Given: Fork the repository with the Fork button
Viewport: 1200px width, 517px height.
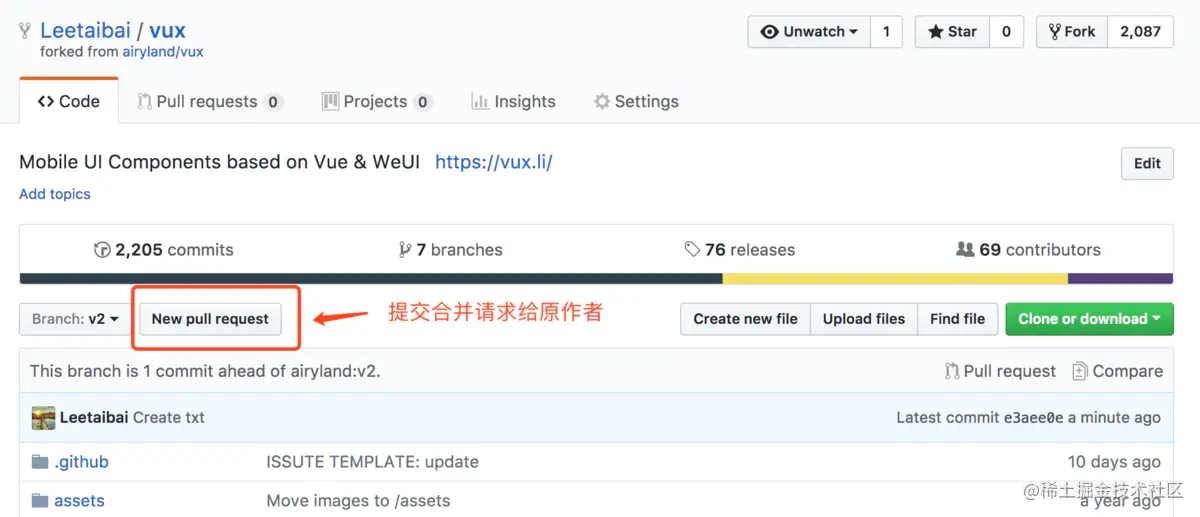Looking at the screenshot, I should click(1071, 32).
